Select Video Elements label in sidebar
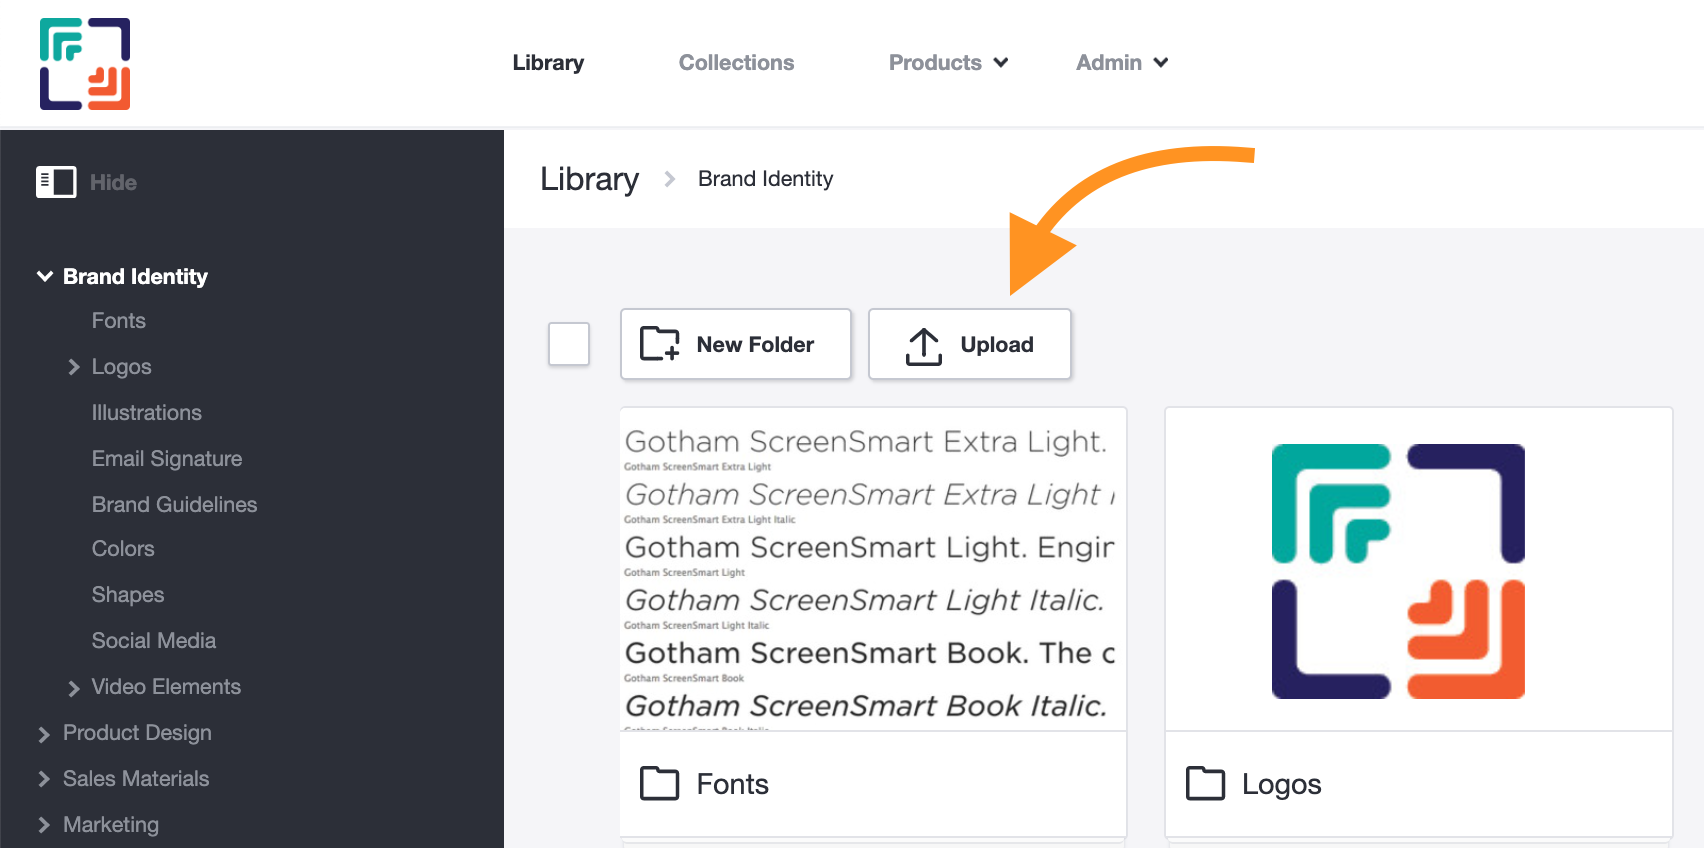The height and width of the screenshot is (848, 1704). click(x=166, y=687)
